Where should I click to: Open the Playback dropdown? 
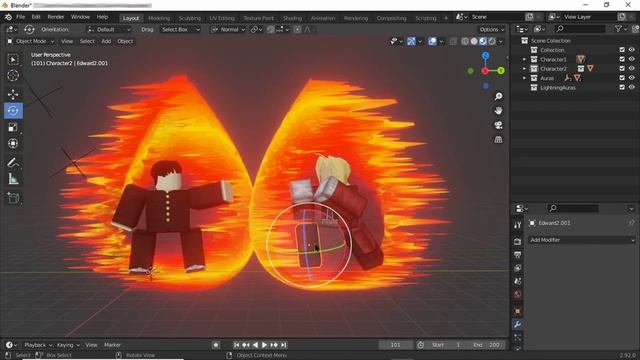click(38, 345)
